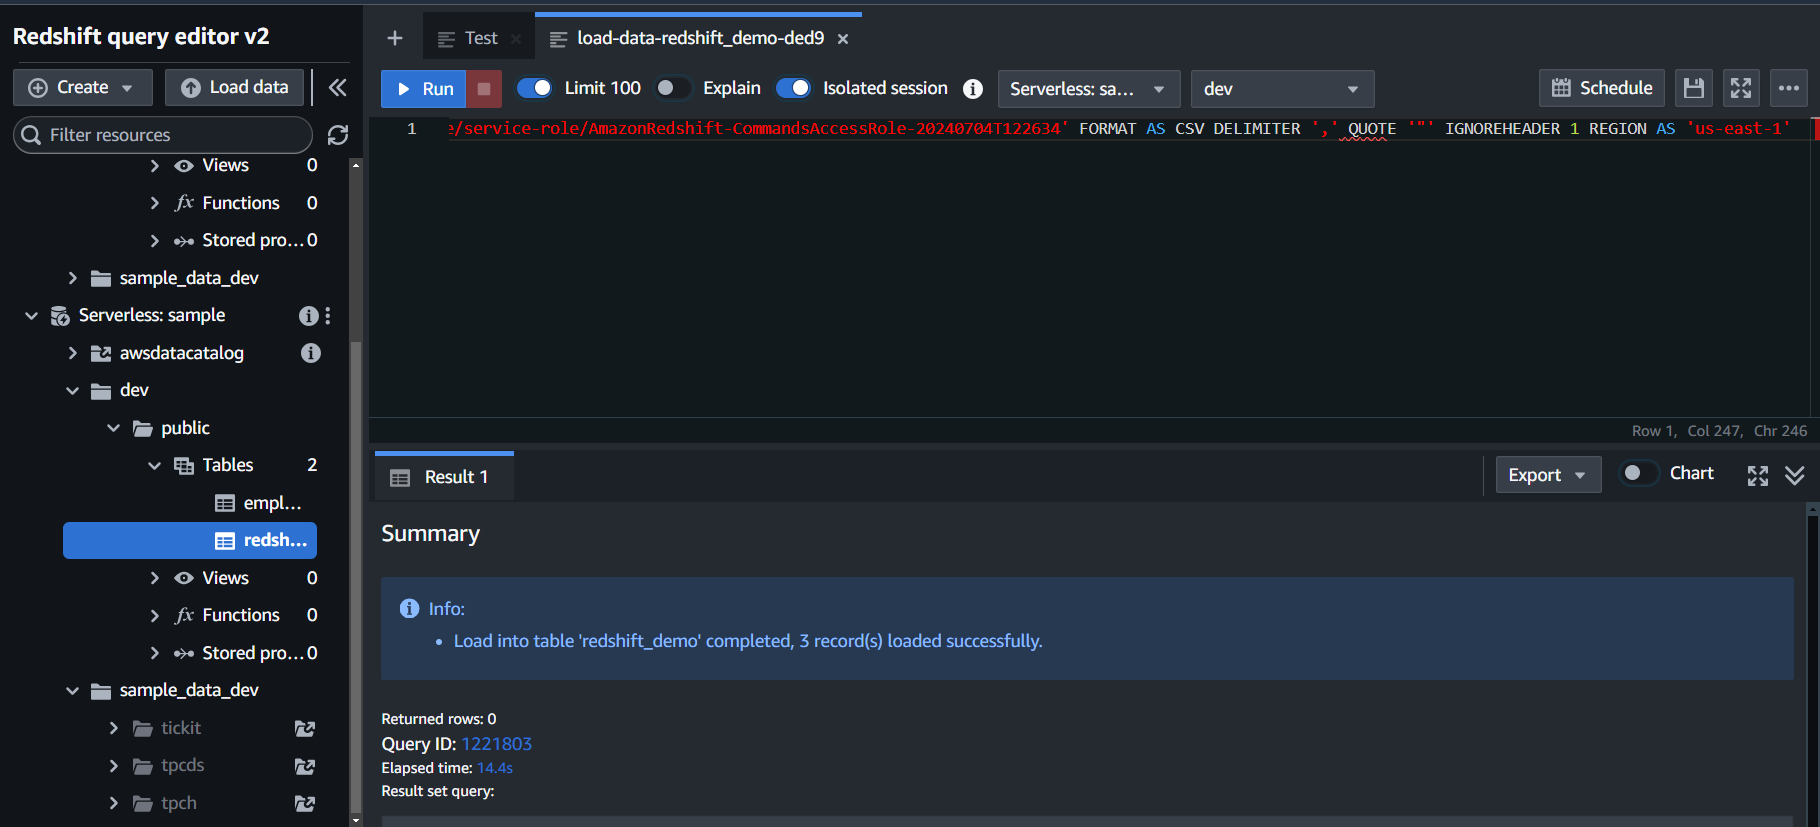Expand the upper sample_data_dev folder
Screen dimensions: 1820x827
tap(72, 278)
